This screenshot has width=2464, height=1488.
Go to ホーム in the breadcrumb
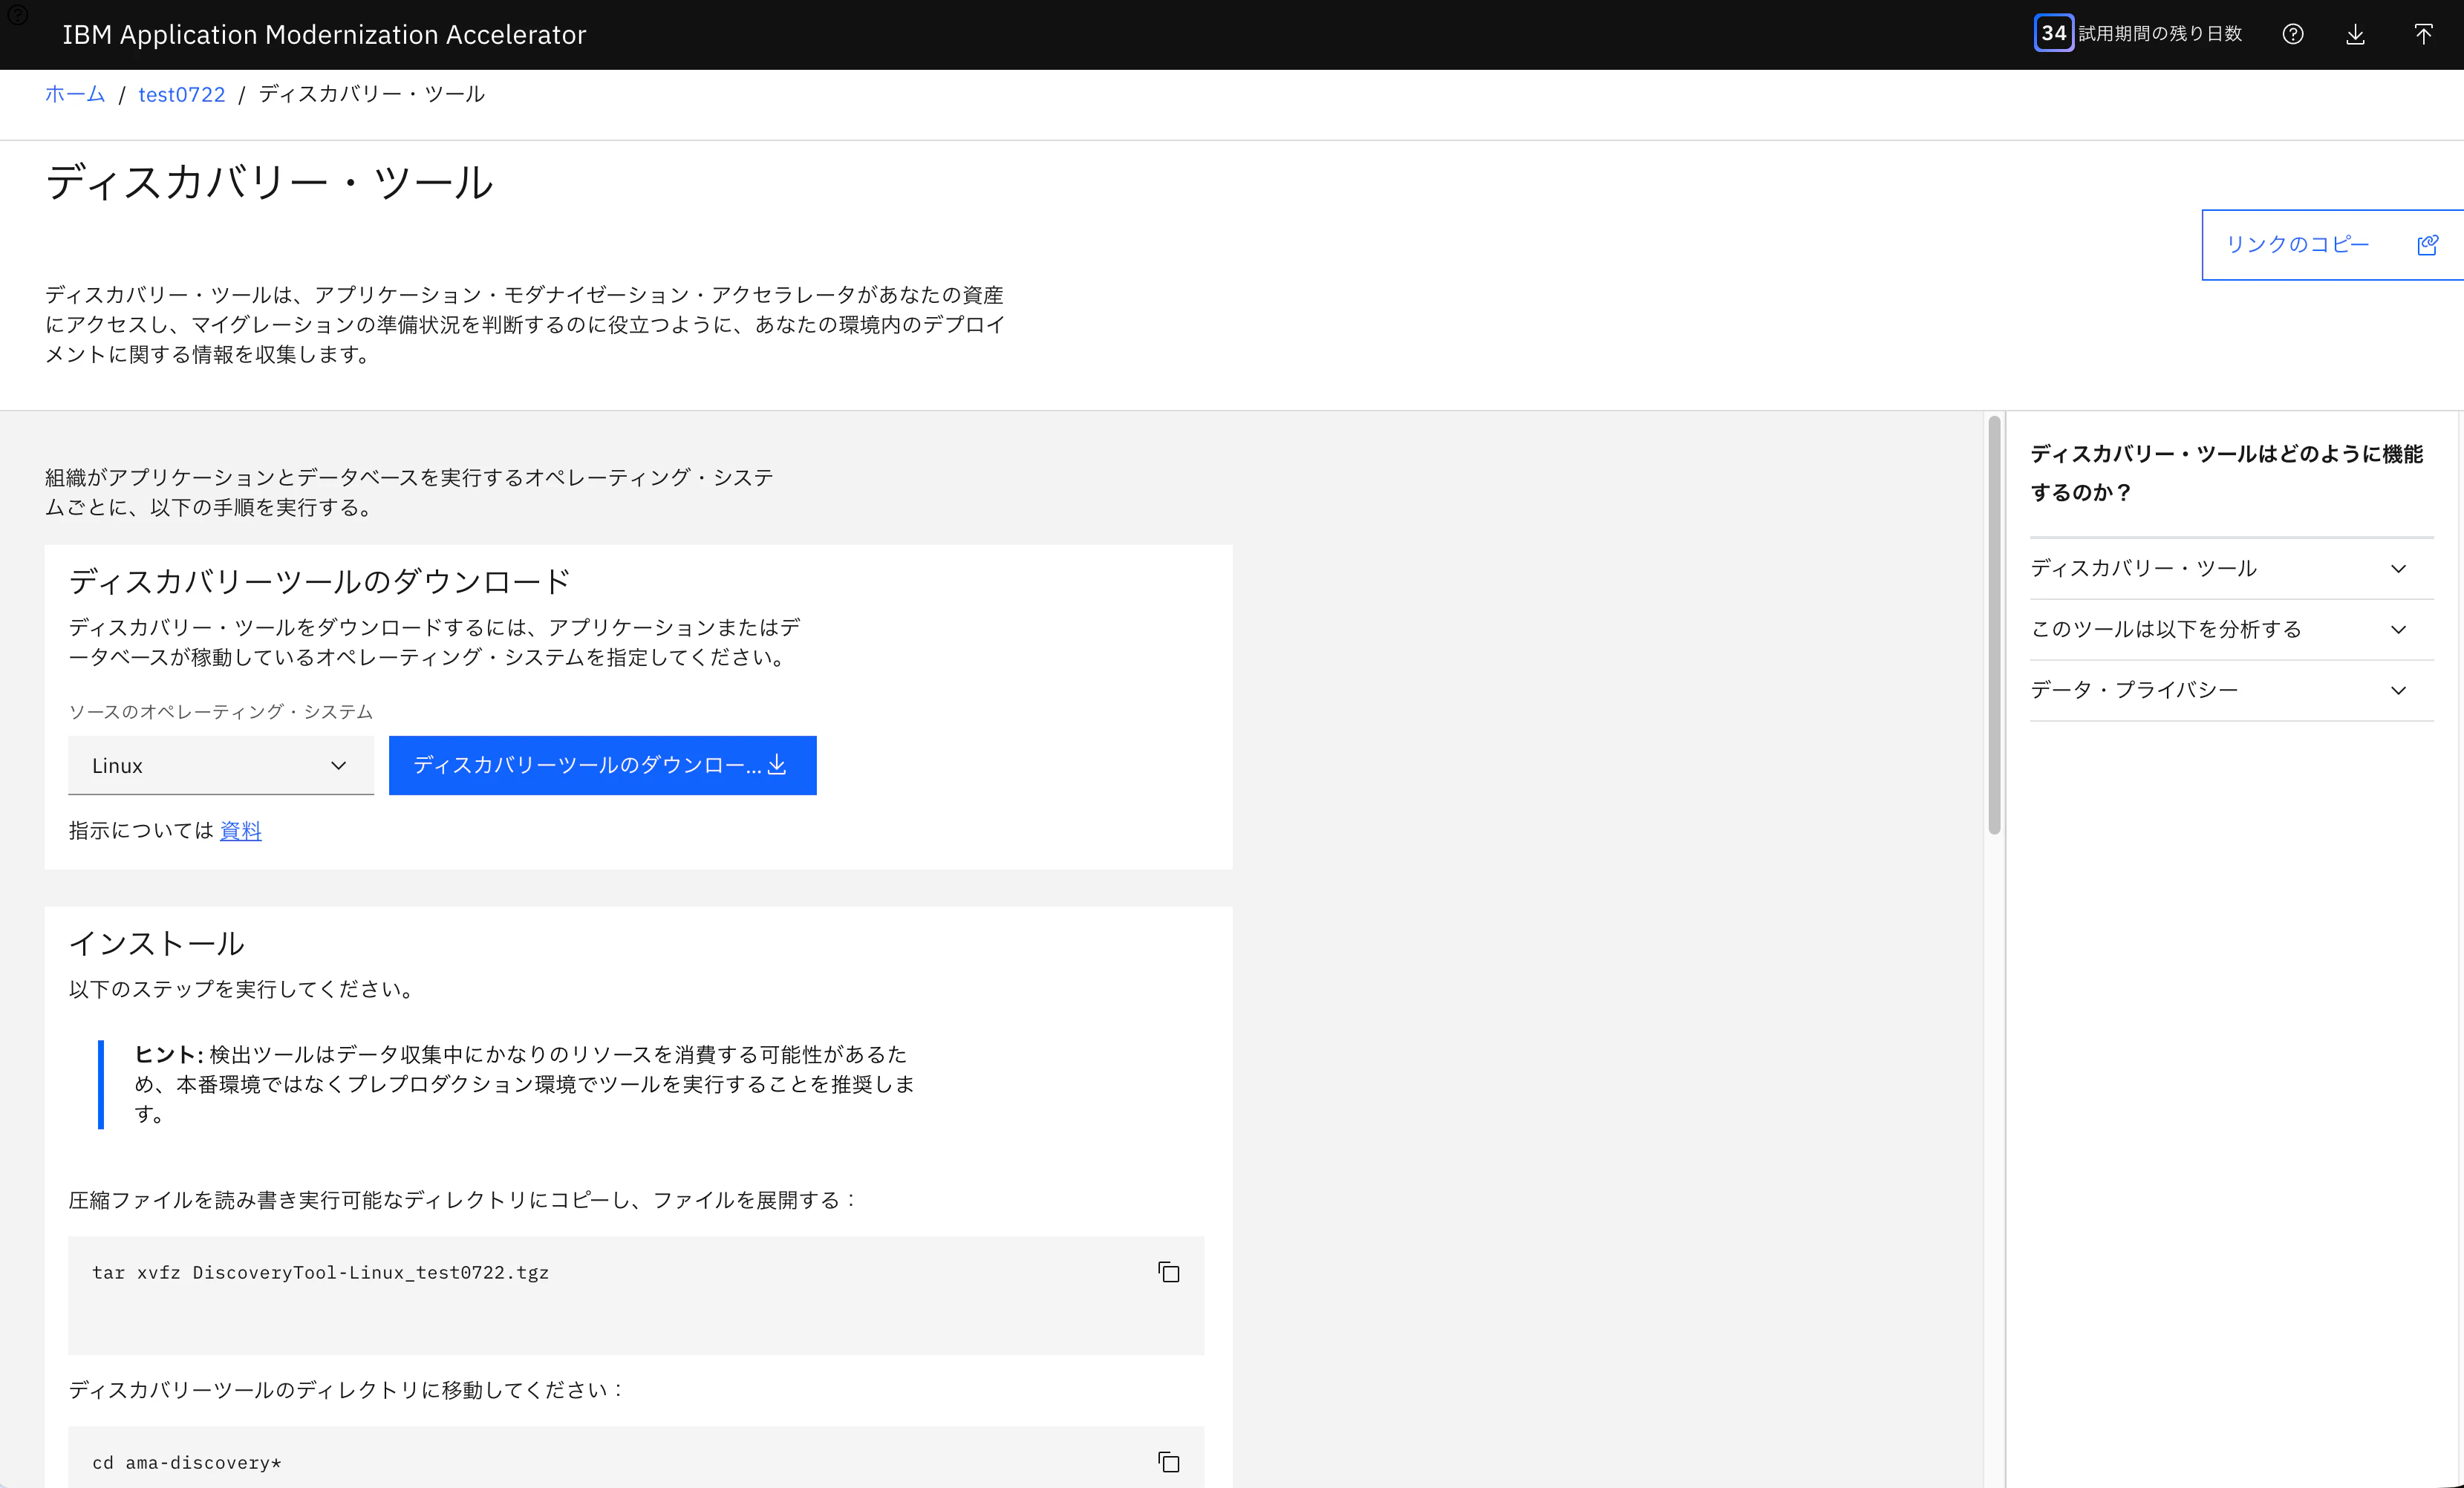tap(75, 94)
